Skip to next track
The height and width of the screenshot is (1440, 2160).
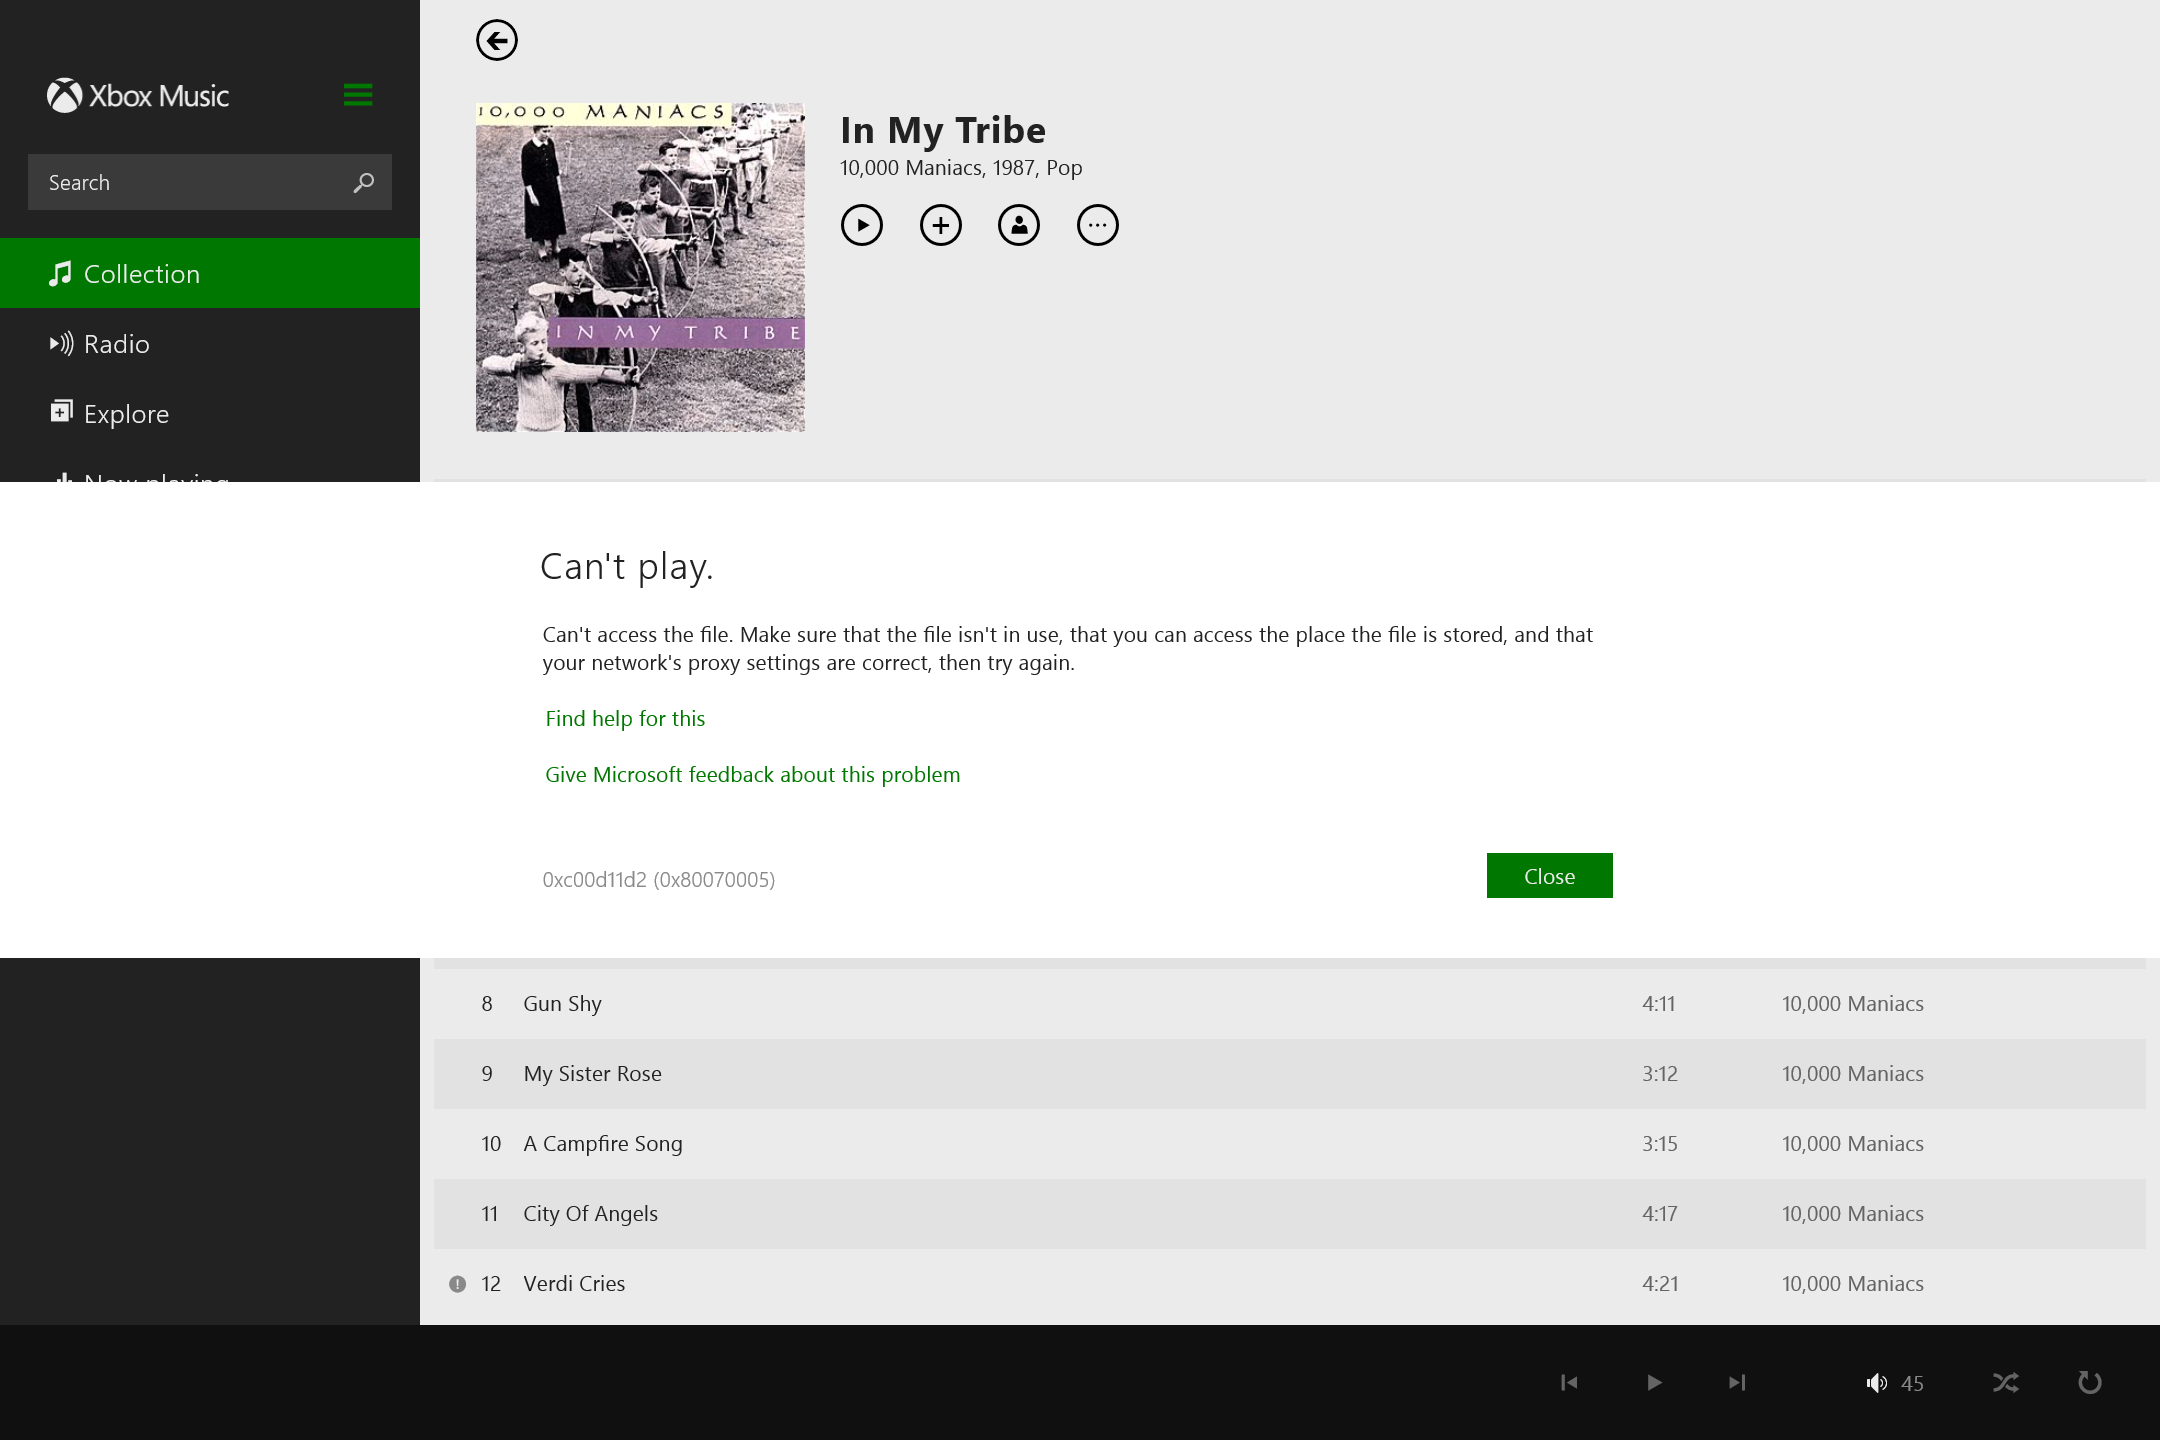coord(1737,1382)
